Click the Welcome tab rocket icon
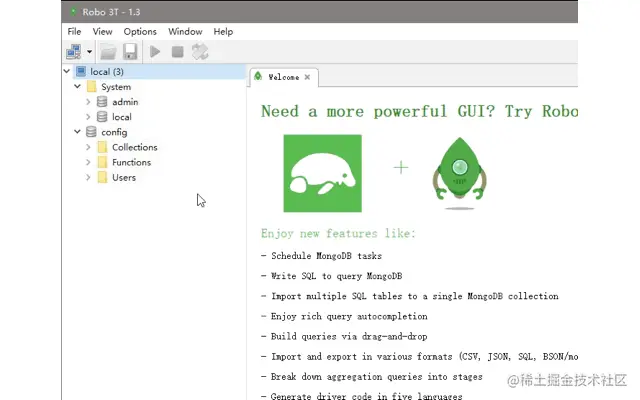 (x=258, y=76)
